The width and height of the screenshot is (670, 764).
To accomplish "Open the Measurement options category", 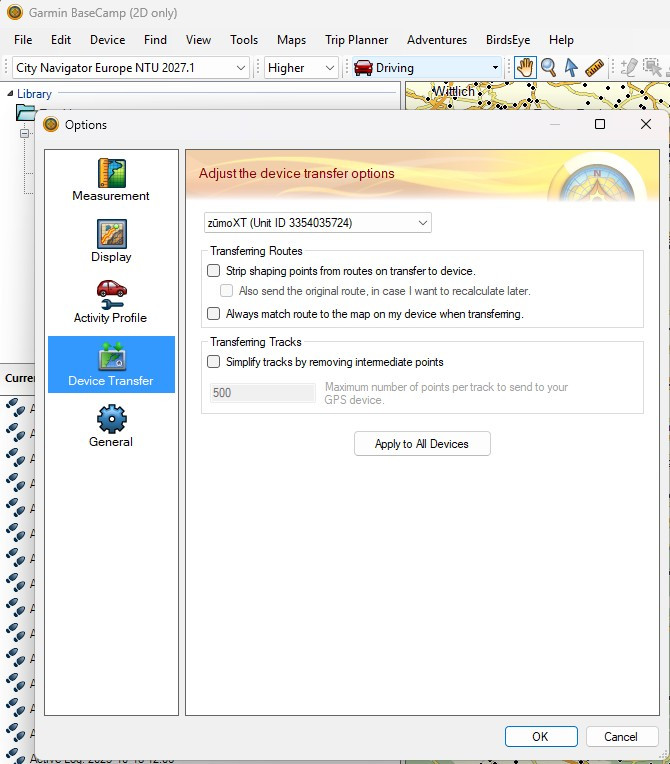I will (111, 180).
